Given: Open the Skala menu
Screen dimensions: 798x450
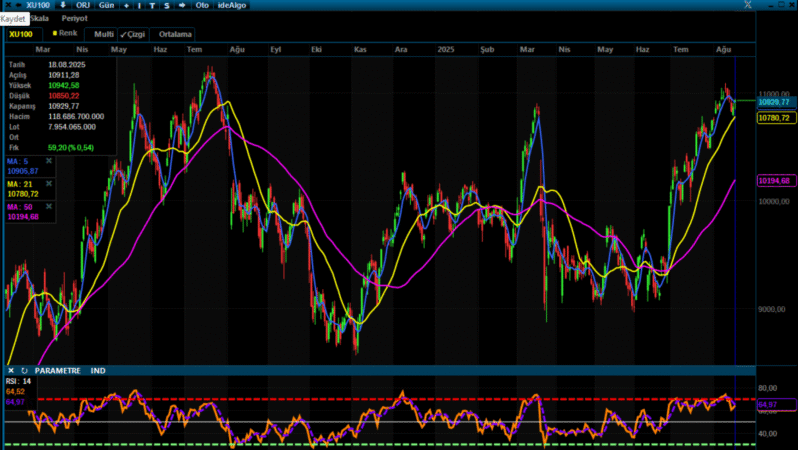Looking at the screenshot, I should coord(39,18).
